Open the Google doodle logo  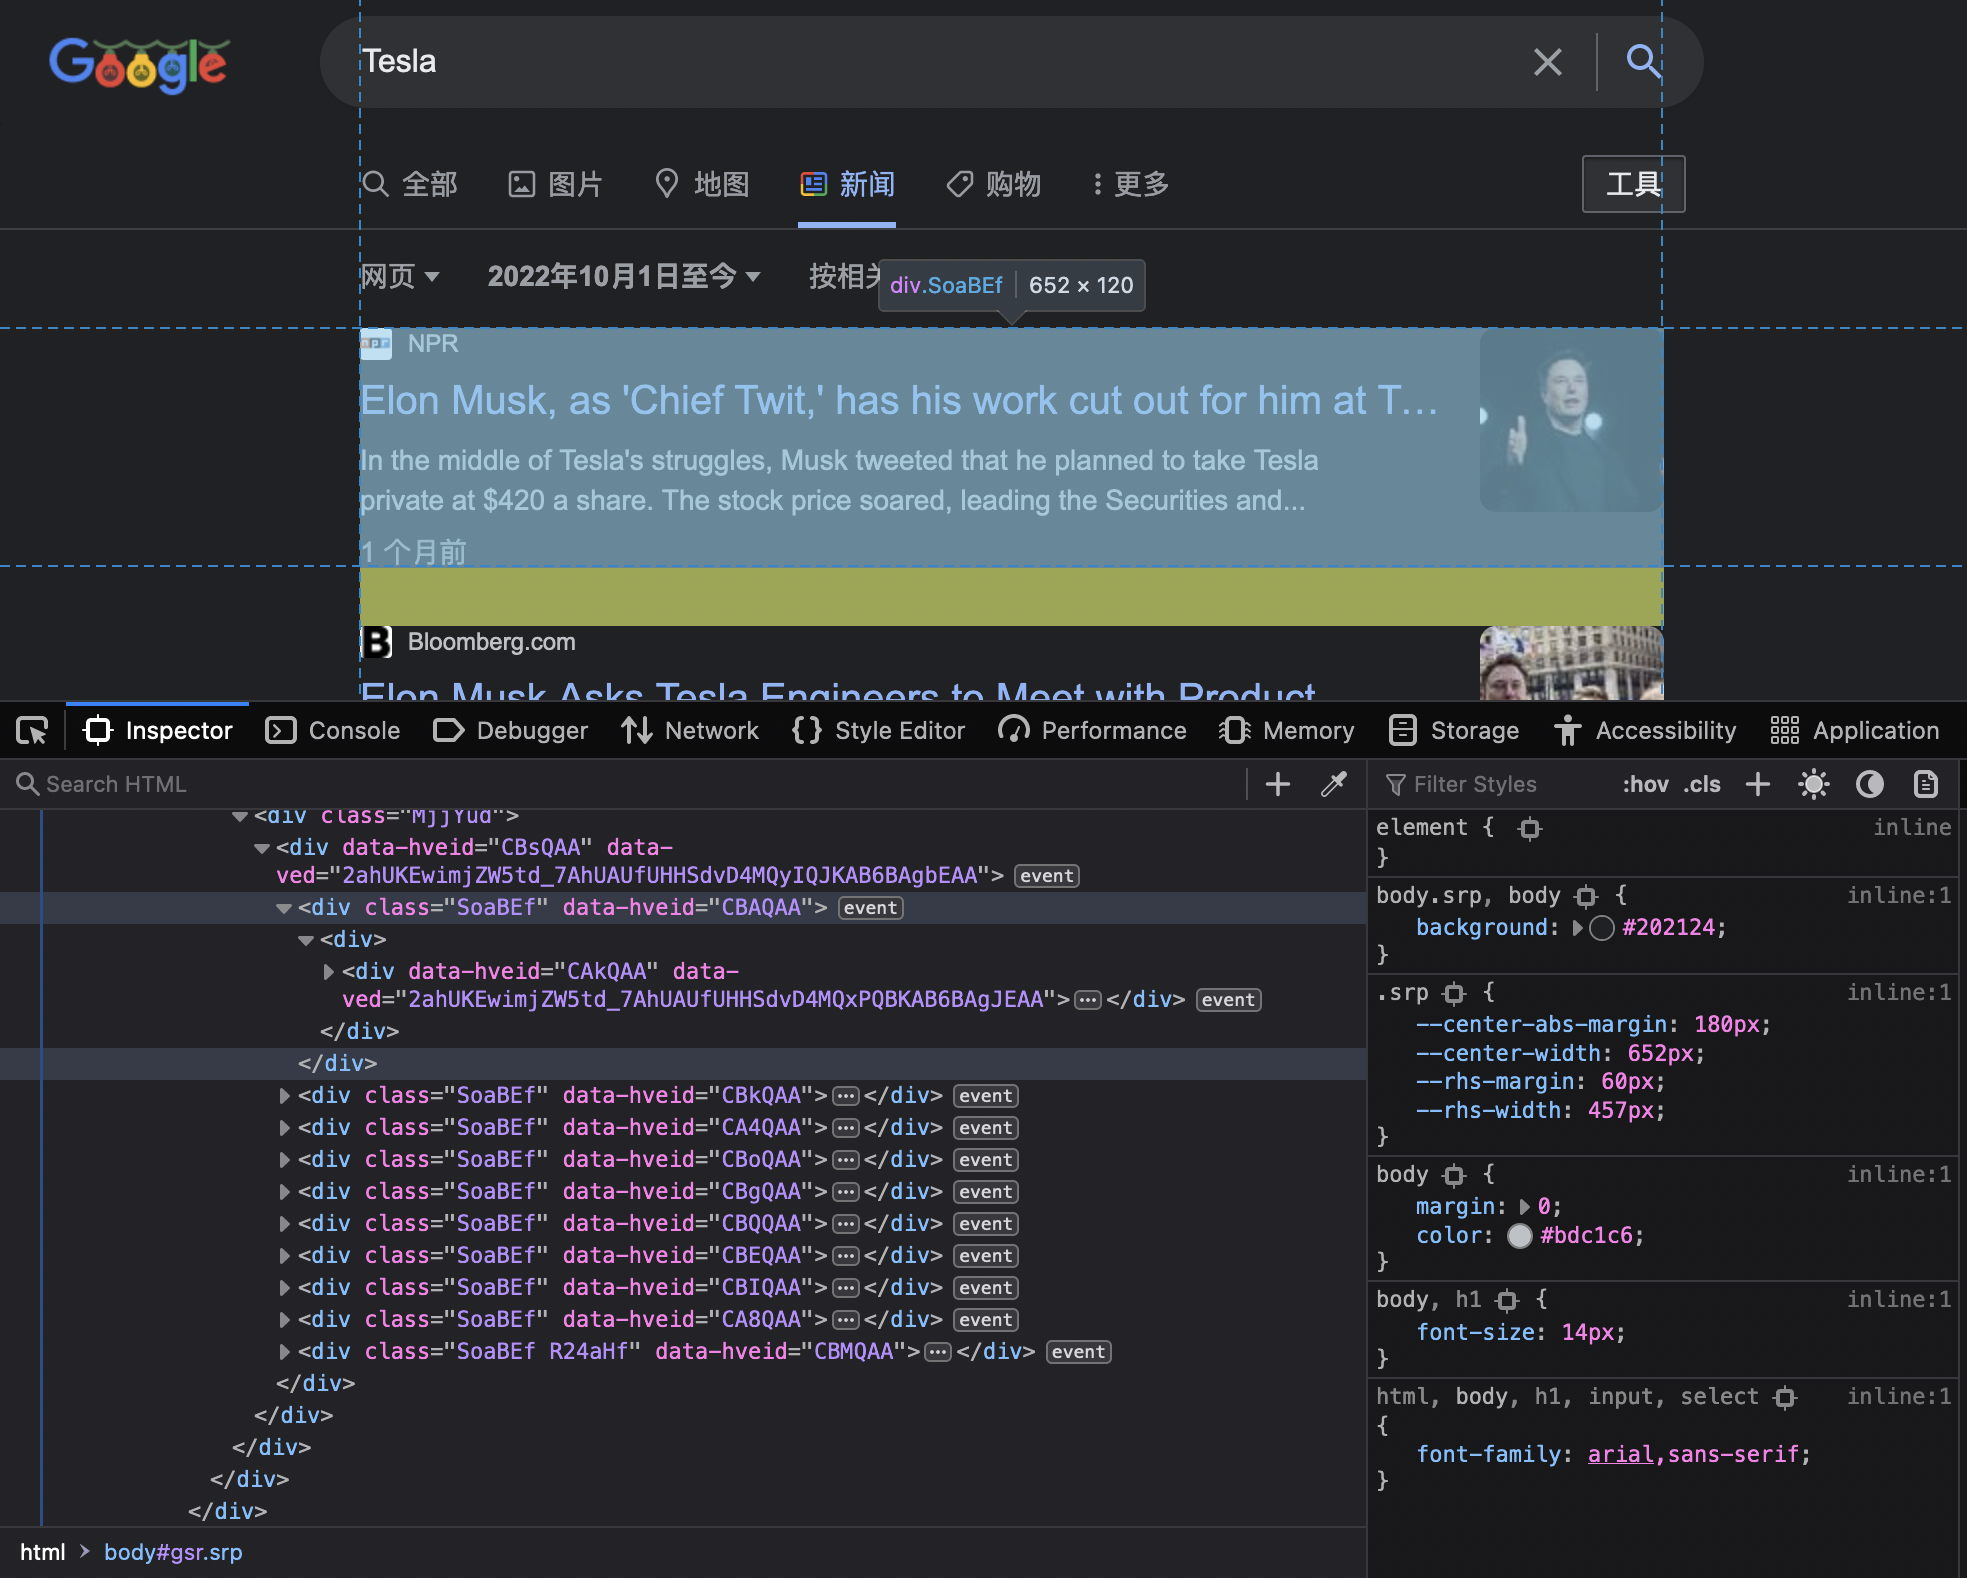[140, 64]
